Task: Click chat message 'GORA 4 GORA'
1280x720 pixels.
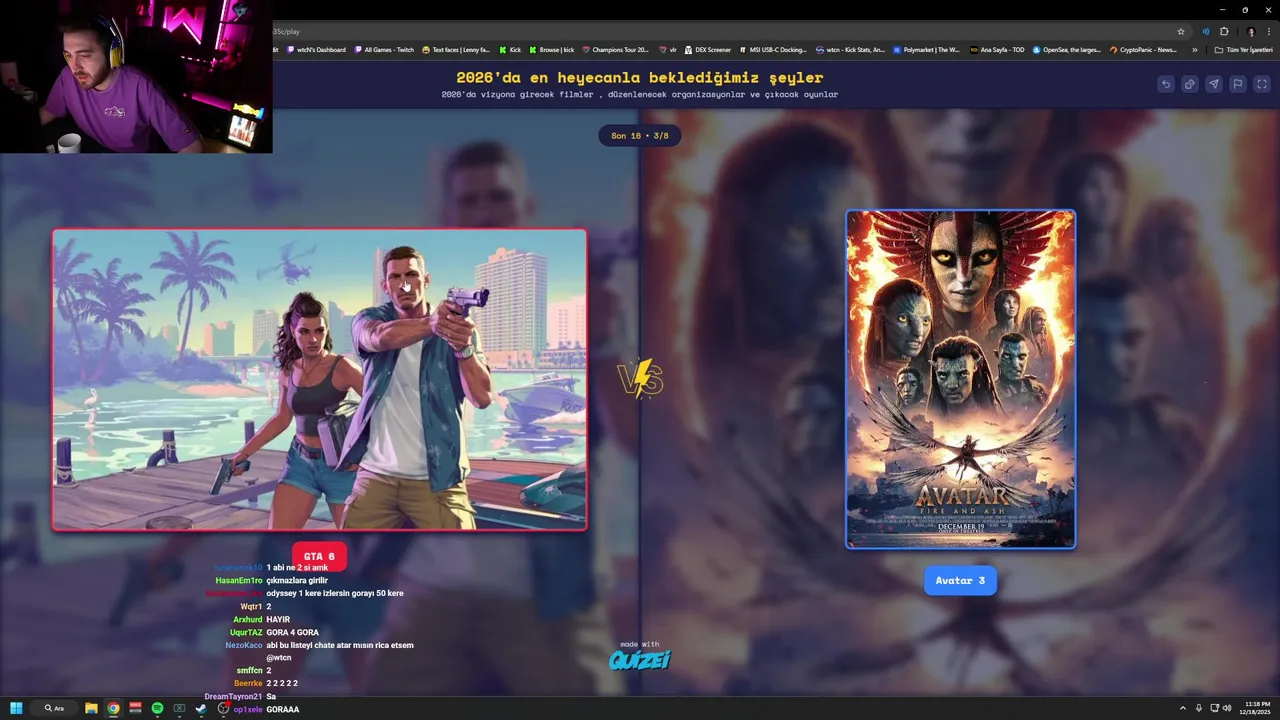Action: 293,632
